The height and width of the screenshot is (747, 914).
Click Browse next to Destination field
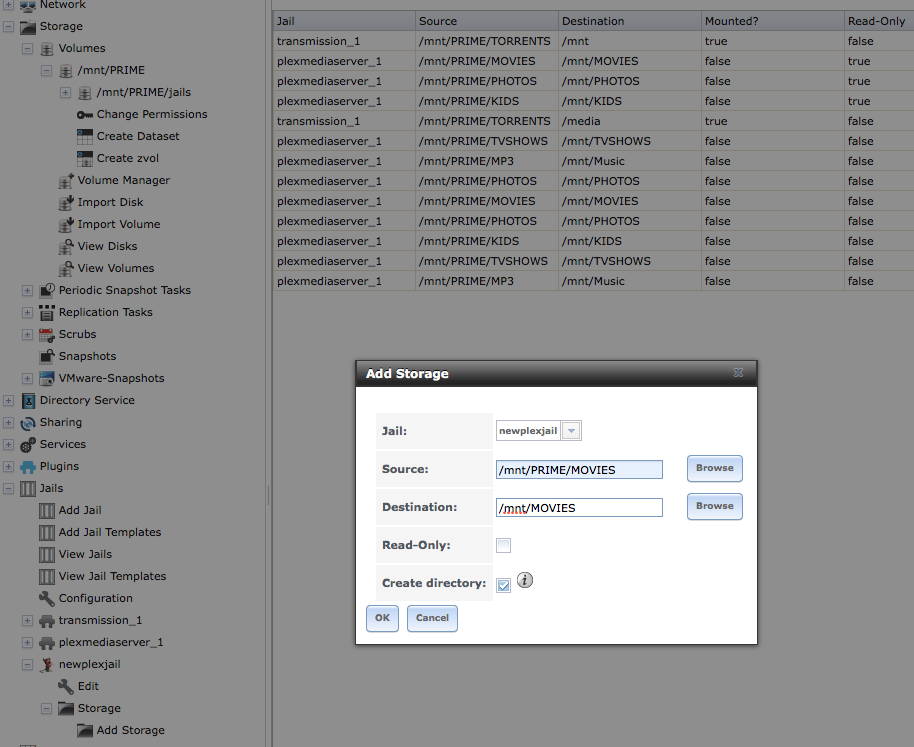[715, 506]
